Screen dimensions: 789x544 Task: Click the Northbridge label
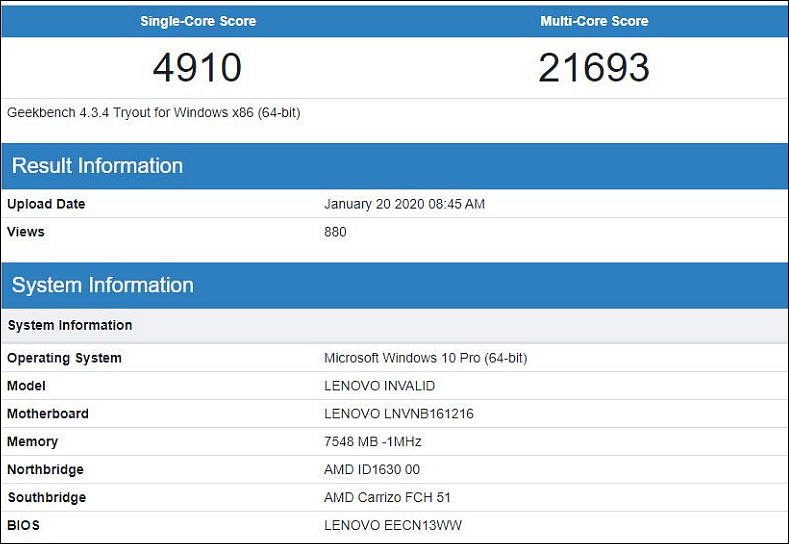[45, 469]
